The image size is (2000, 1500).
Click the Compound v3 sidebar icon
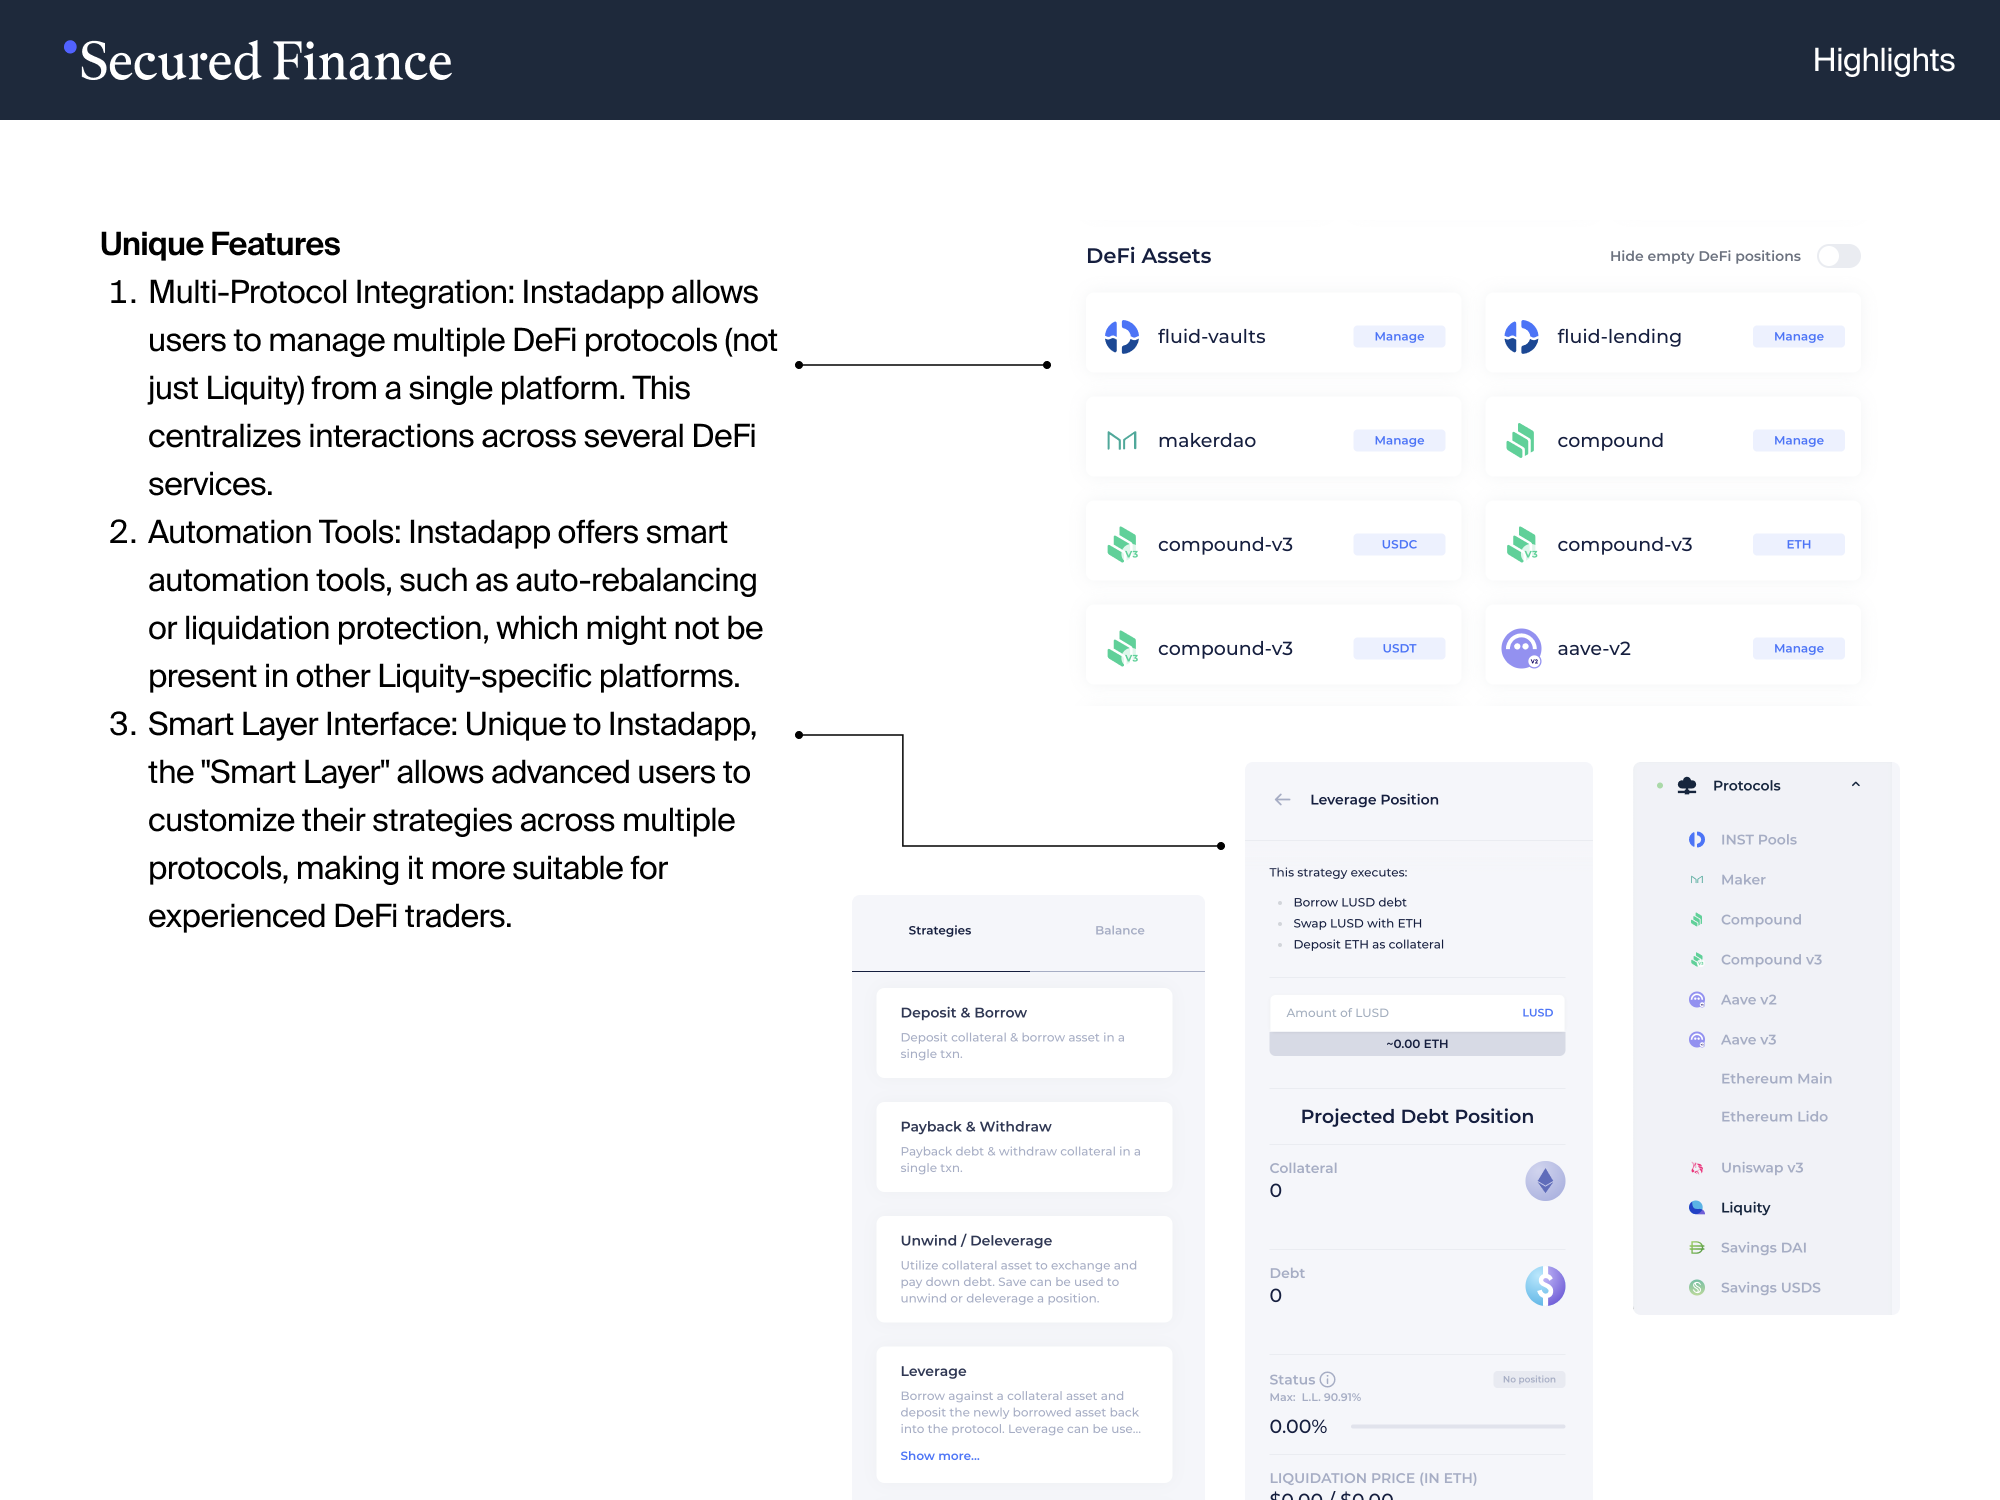1697,960
